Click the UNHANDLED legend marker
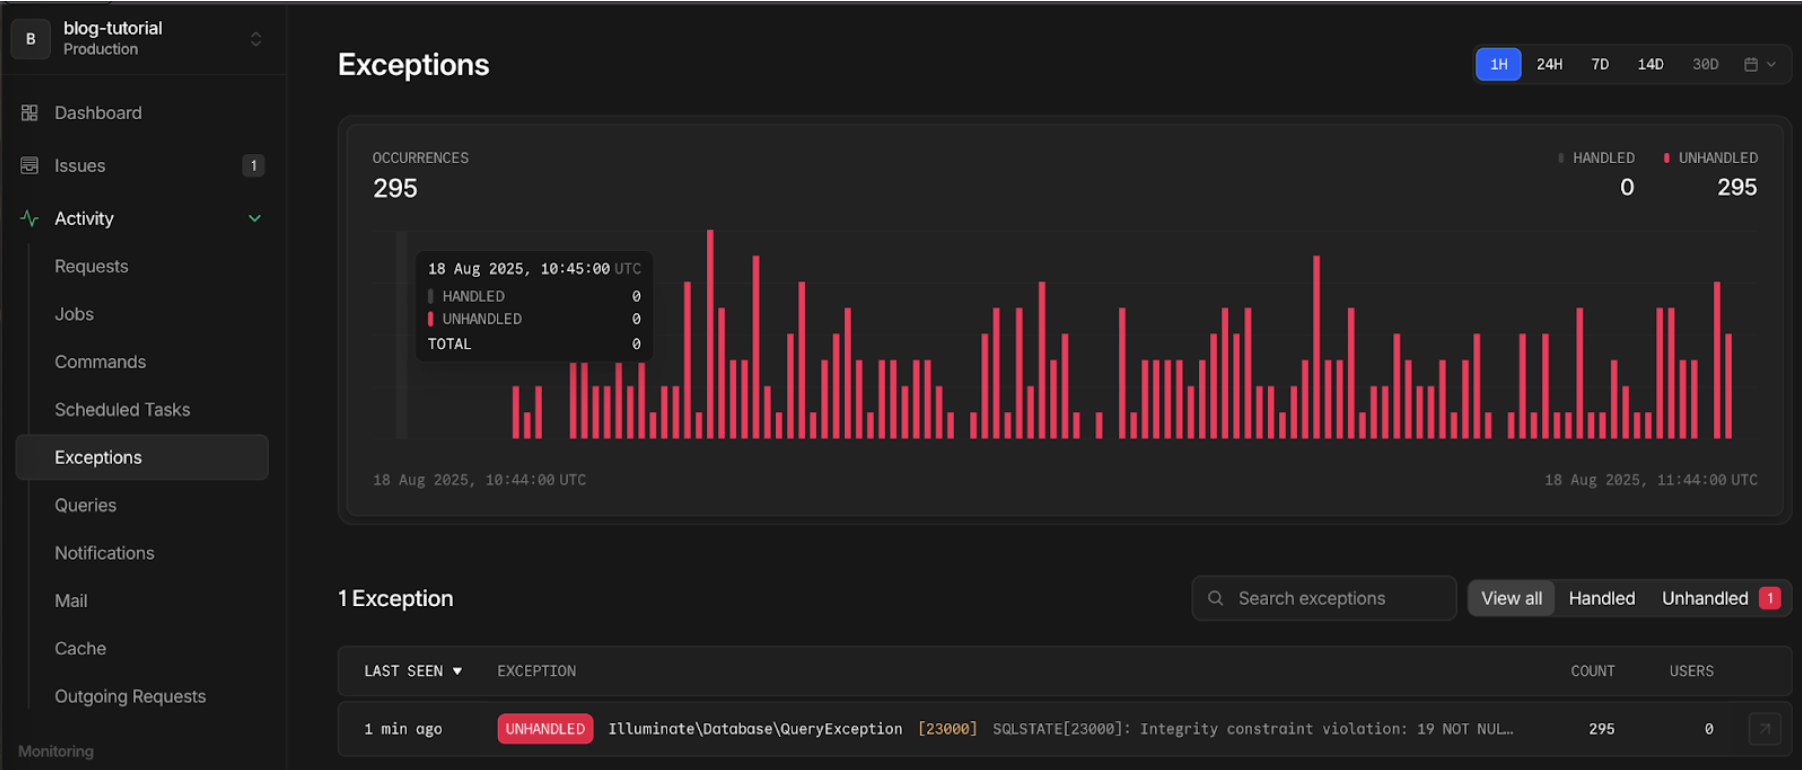Viewport: 1802px width, 770px height. coord(1666,158)
